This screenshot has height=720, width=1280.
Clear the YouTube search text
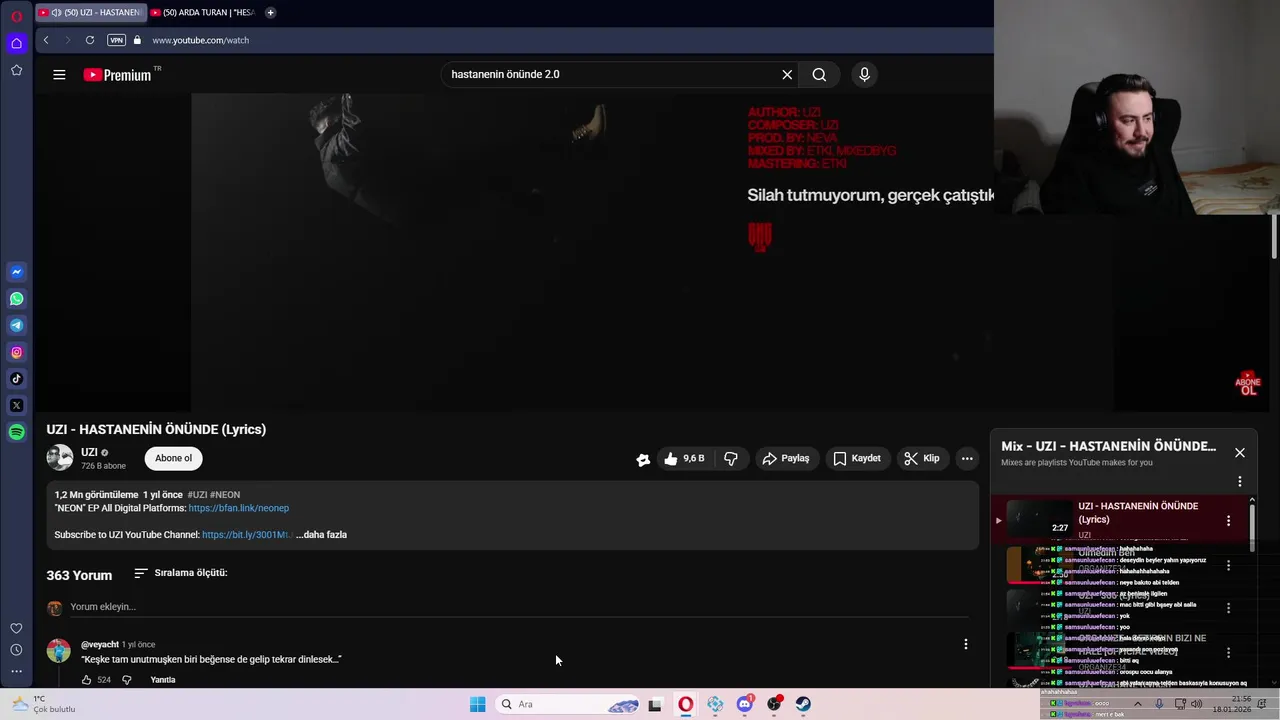click(x=787, y=74)
